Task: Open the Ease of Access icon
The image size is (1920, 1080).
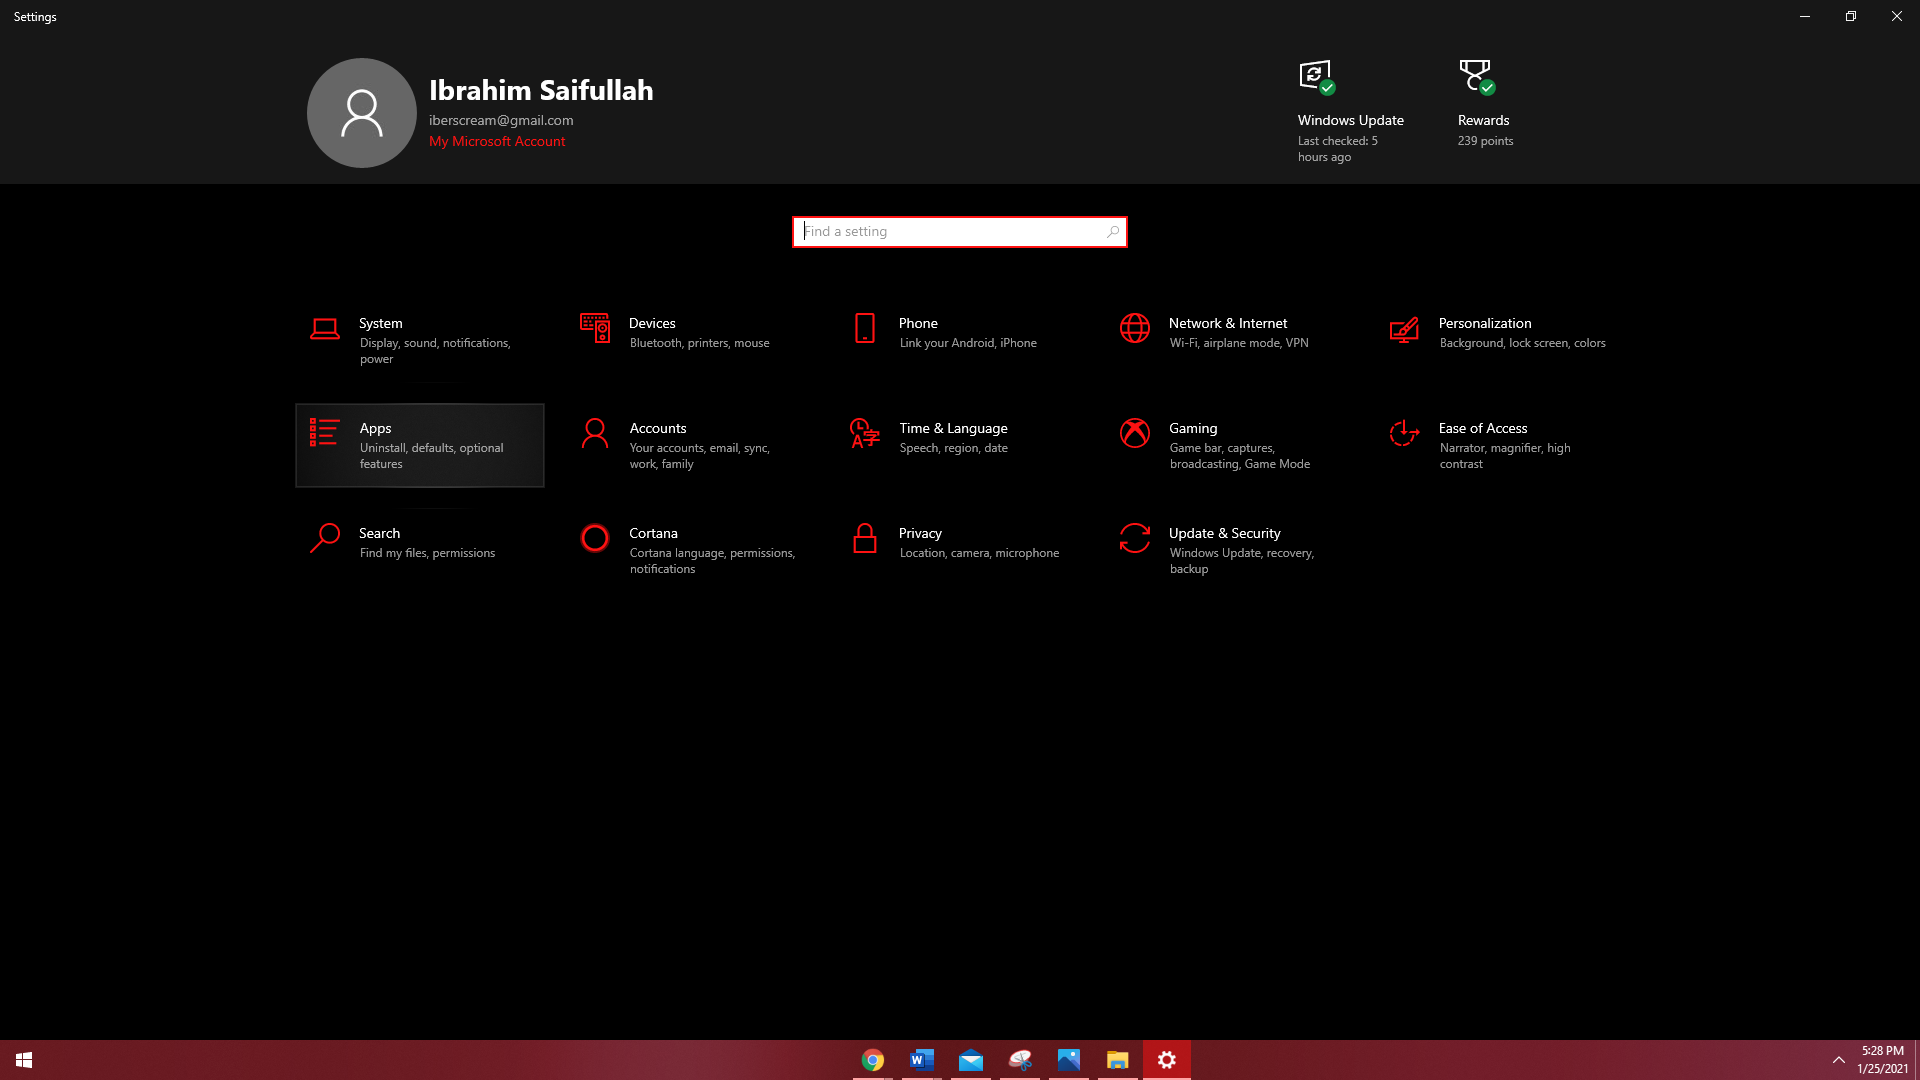Action: 1404,433
